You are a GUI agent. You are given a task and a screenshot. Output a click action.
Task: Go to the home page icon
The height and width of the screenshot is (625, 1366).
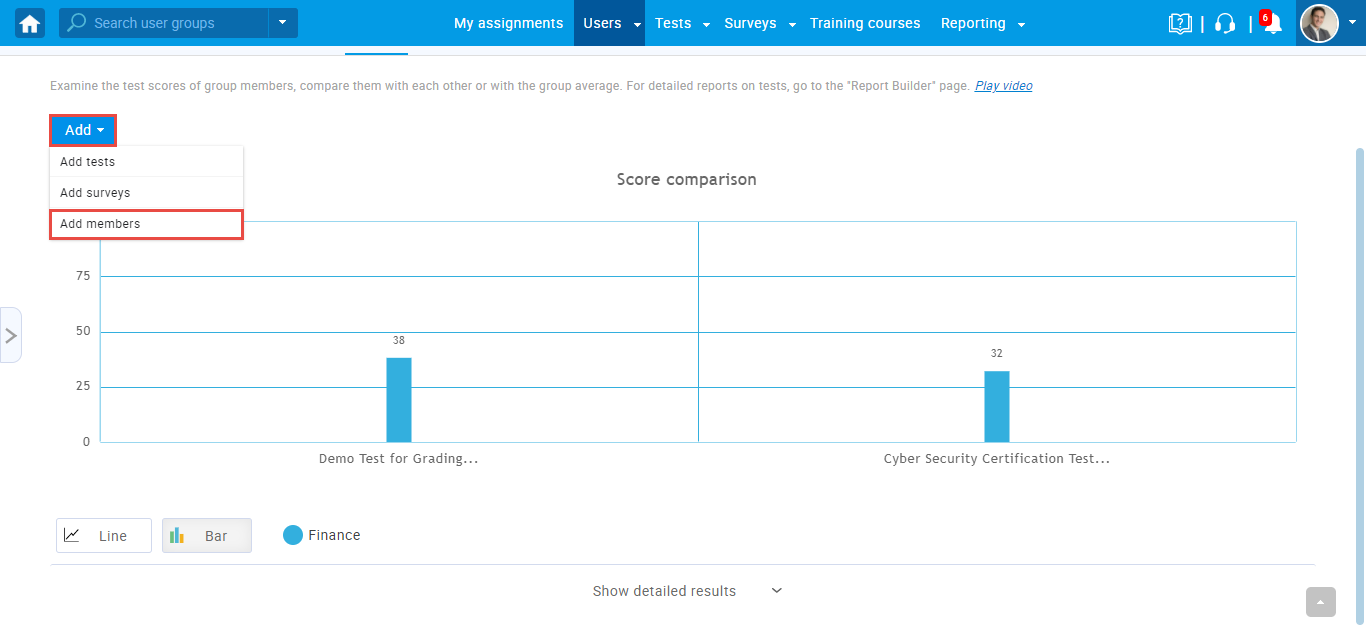pos(30,23)
